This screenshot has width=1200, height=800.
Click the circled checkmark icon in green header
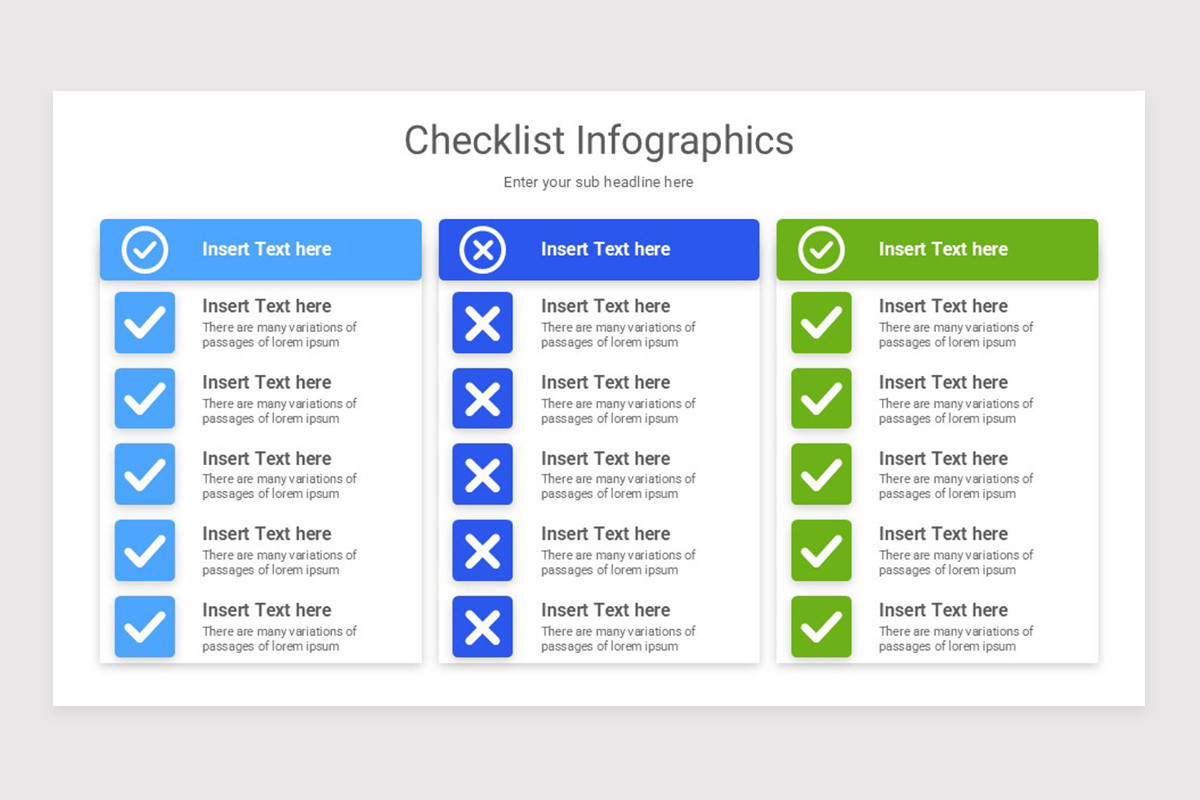coord(821,249)
